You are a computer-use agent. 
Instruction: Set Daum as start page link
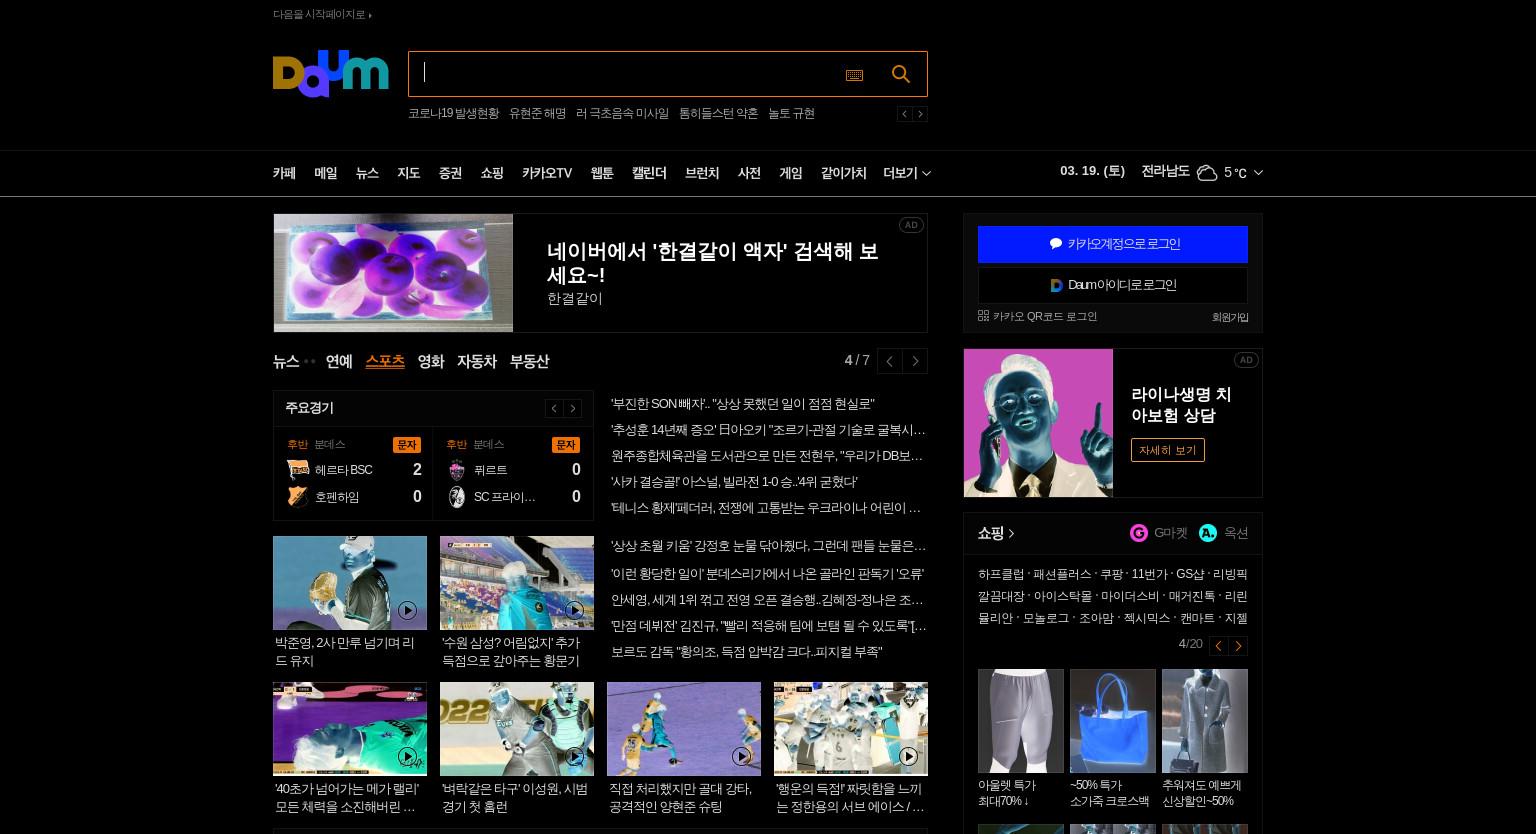[x=322, y=15]
